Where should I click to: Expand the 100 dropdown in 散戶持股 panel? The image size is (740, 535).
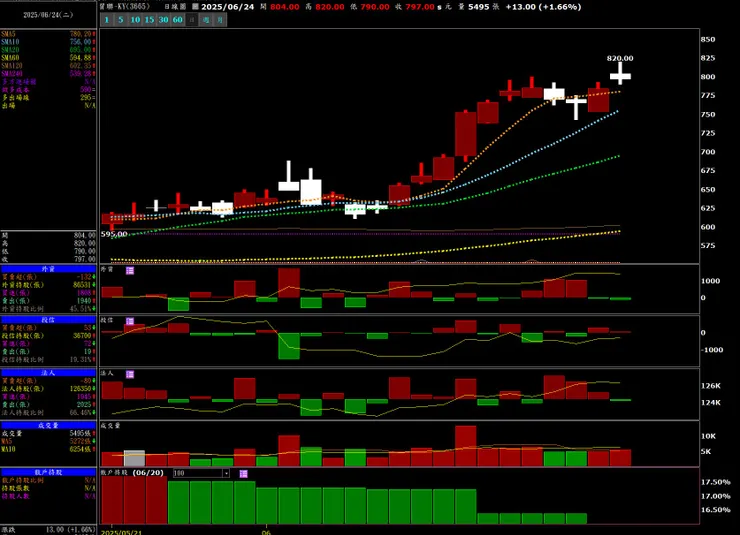tap(226, 473)
